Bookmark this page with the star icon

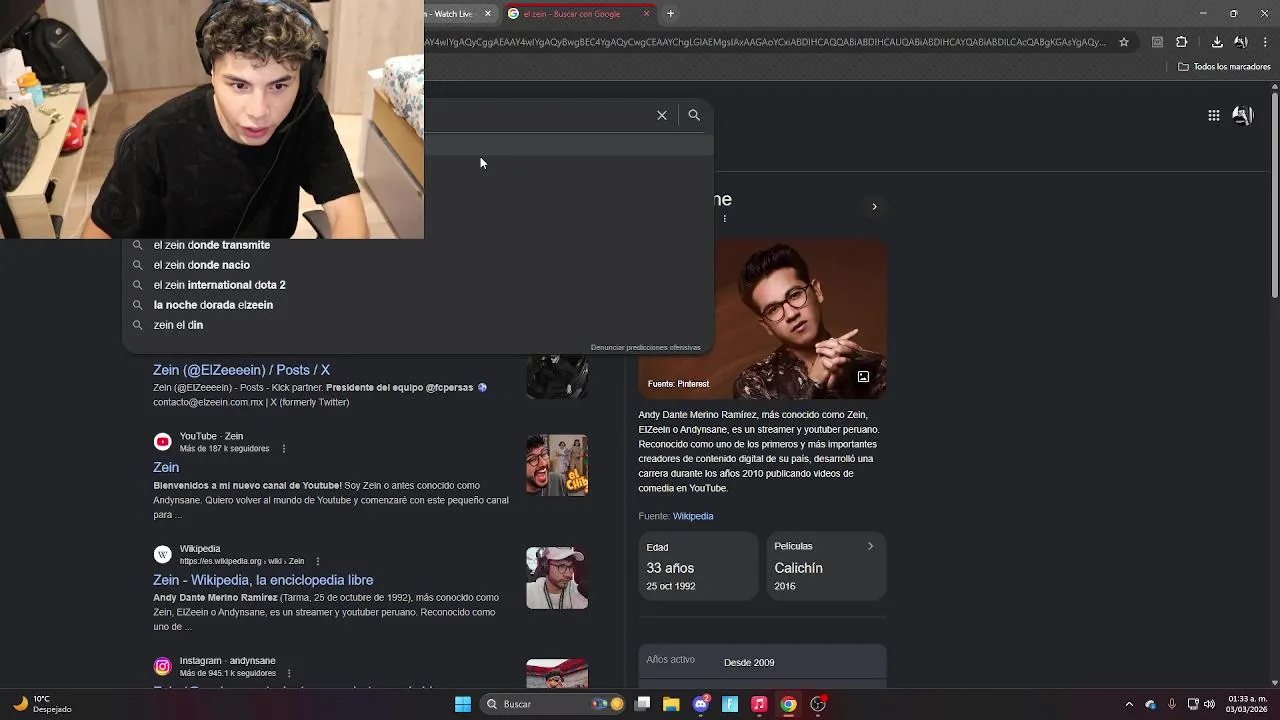click(x=1124, y=42)
